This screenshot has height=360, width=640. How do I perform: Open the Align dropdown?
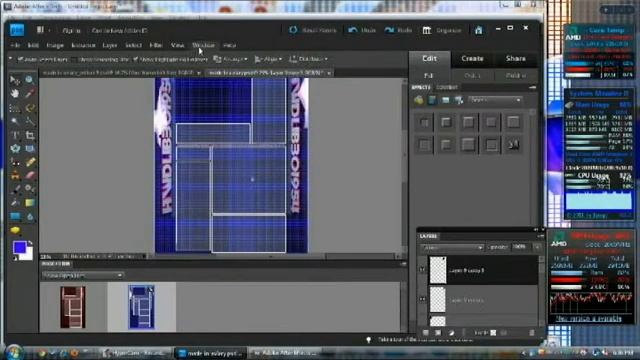(268, 60)
